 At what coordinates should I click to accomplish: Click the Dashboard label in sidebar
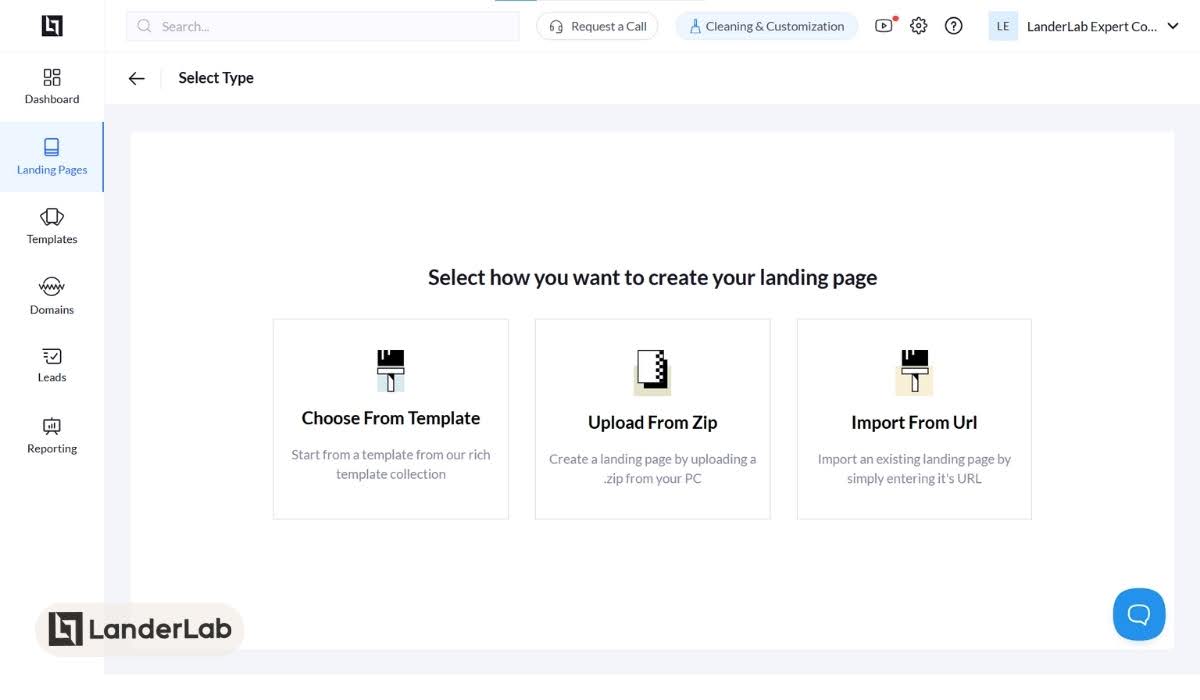pyautogui.click(x=52, y=99)
